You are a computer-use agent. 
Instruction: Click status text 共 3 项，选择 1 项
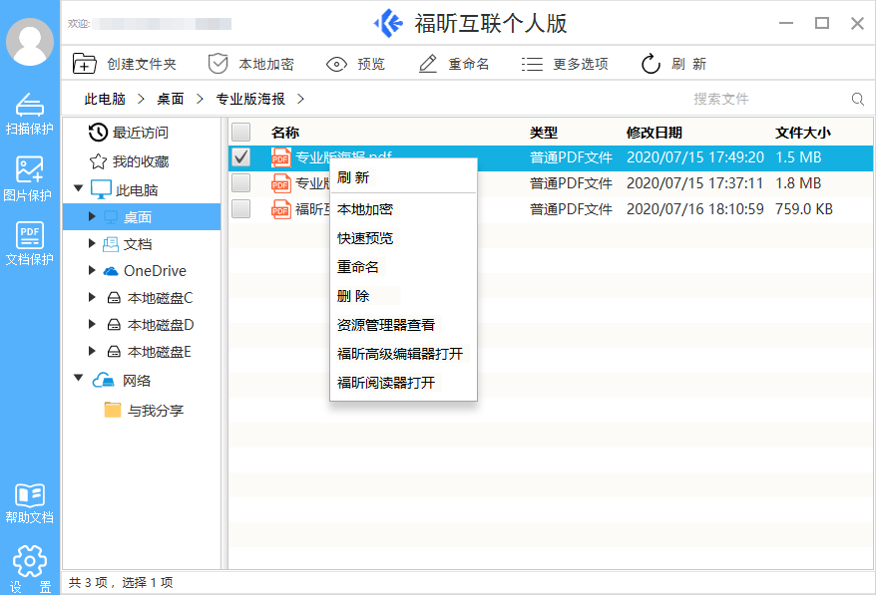click(x=121, y=583)
